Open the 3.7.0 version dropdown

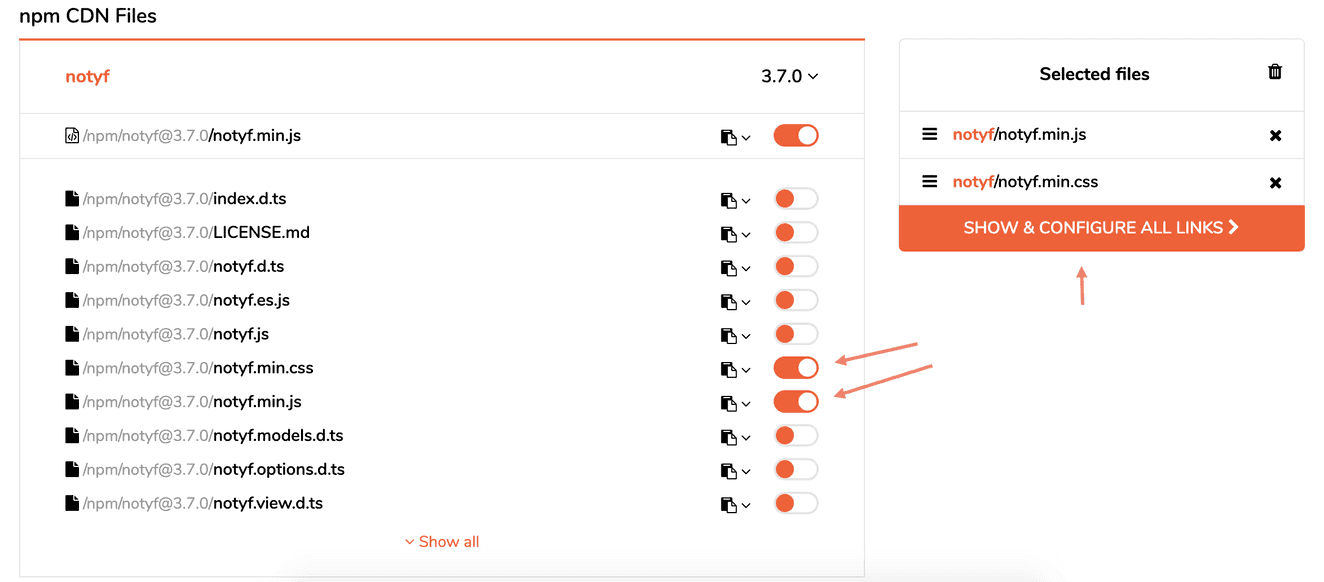click(x=789, y=76)
